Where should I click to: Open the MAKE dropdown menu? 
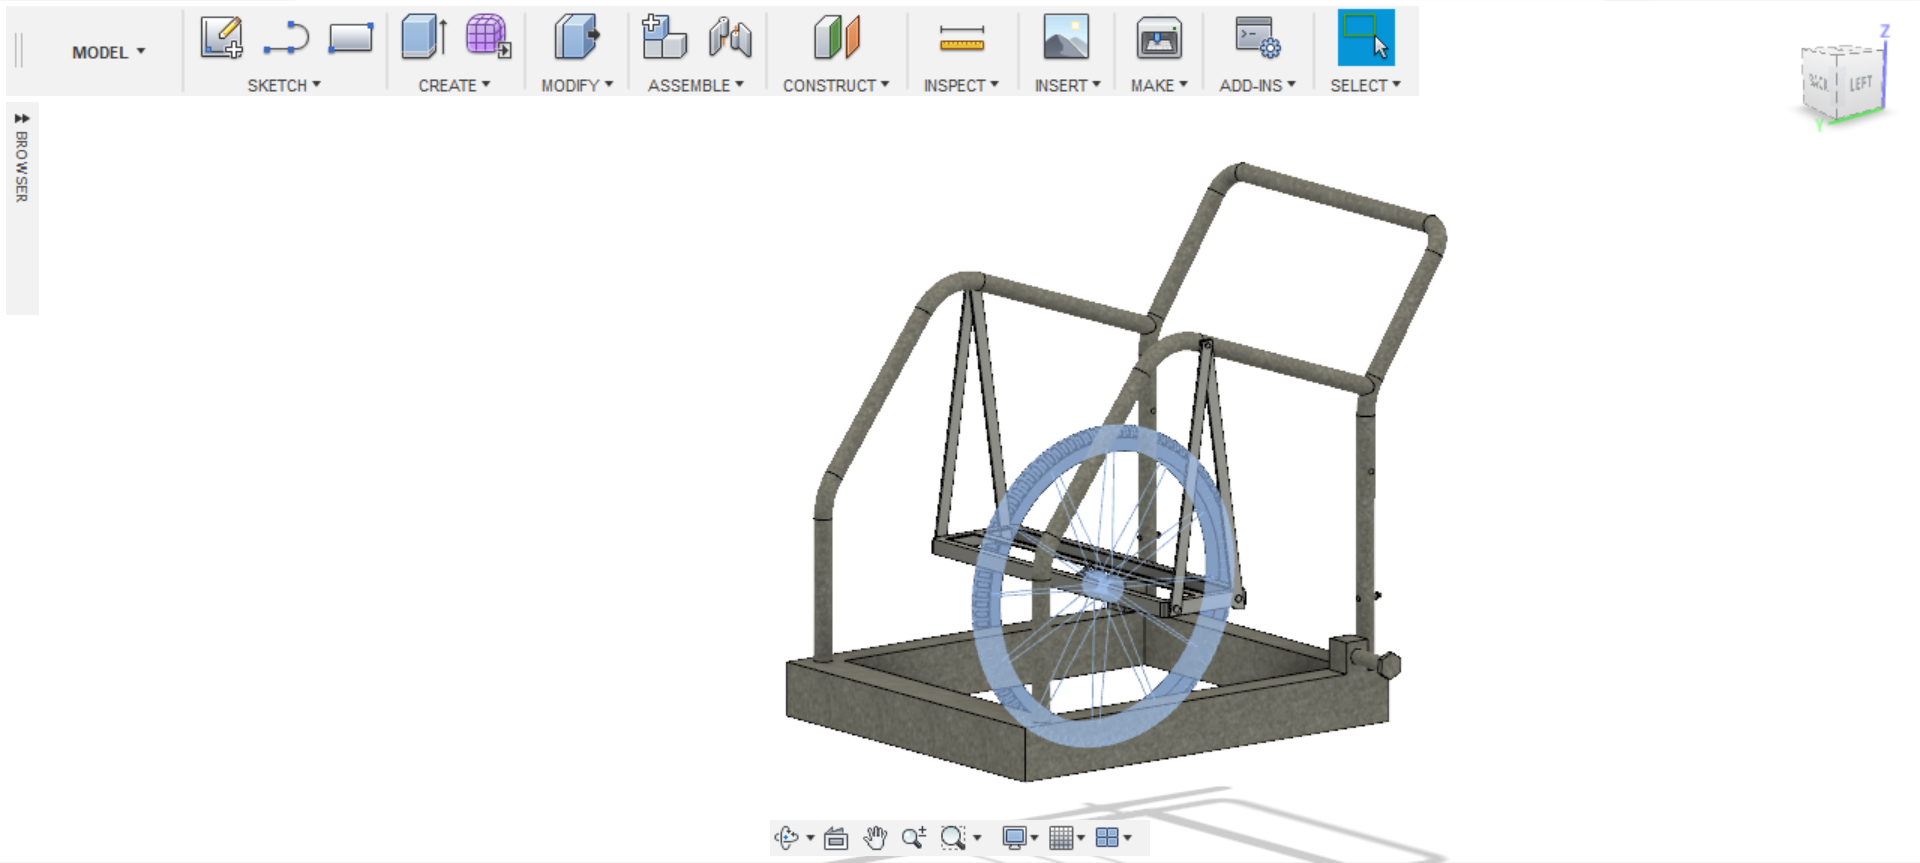pos(1159,86)
